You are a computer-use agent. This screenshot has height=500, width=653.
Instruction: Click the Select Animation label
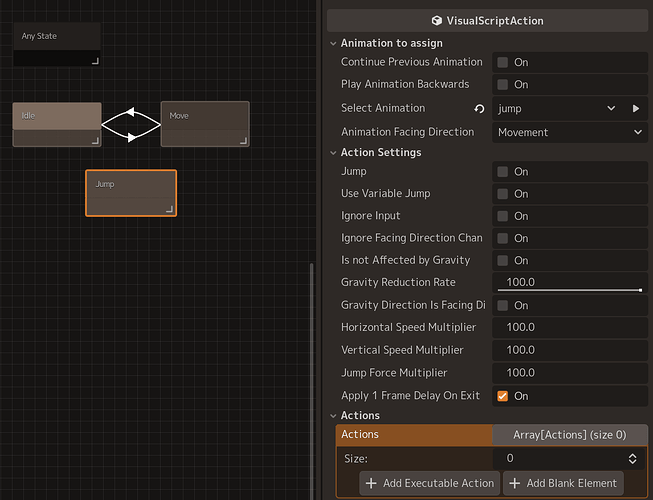tap(383, 108)
